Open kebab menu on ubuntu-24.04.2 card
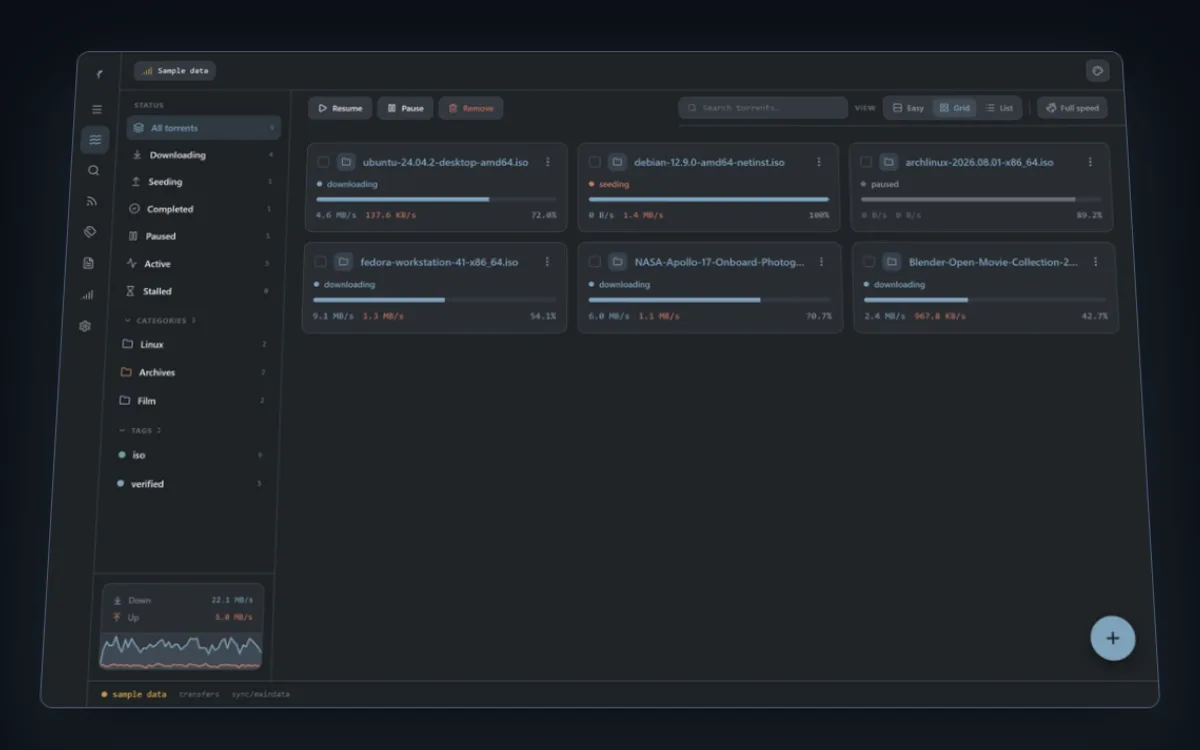 click(x=548, y=162)
